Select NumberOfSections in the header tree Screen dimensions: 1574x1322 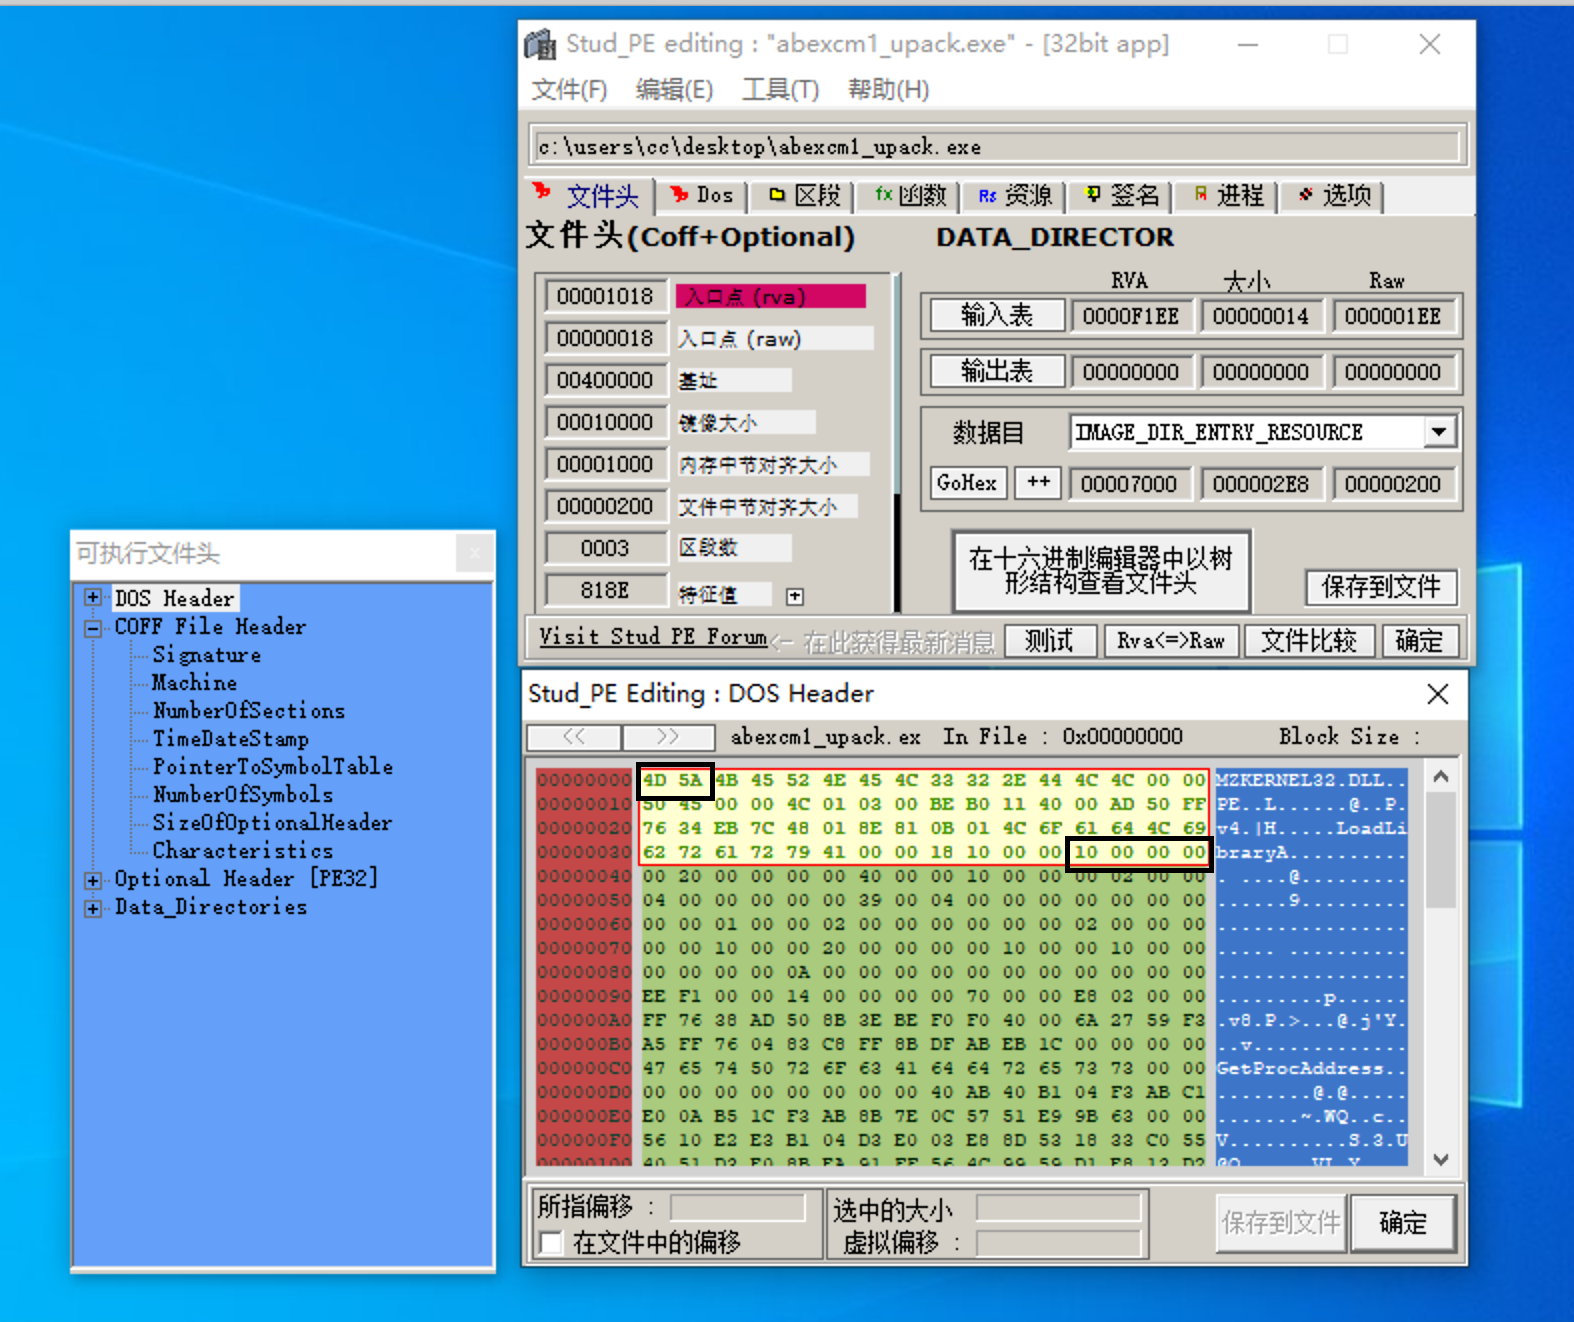tap(249, 711)
